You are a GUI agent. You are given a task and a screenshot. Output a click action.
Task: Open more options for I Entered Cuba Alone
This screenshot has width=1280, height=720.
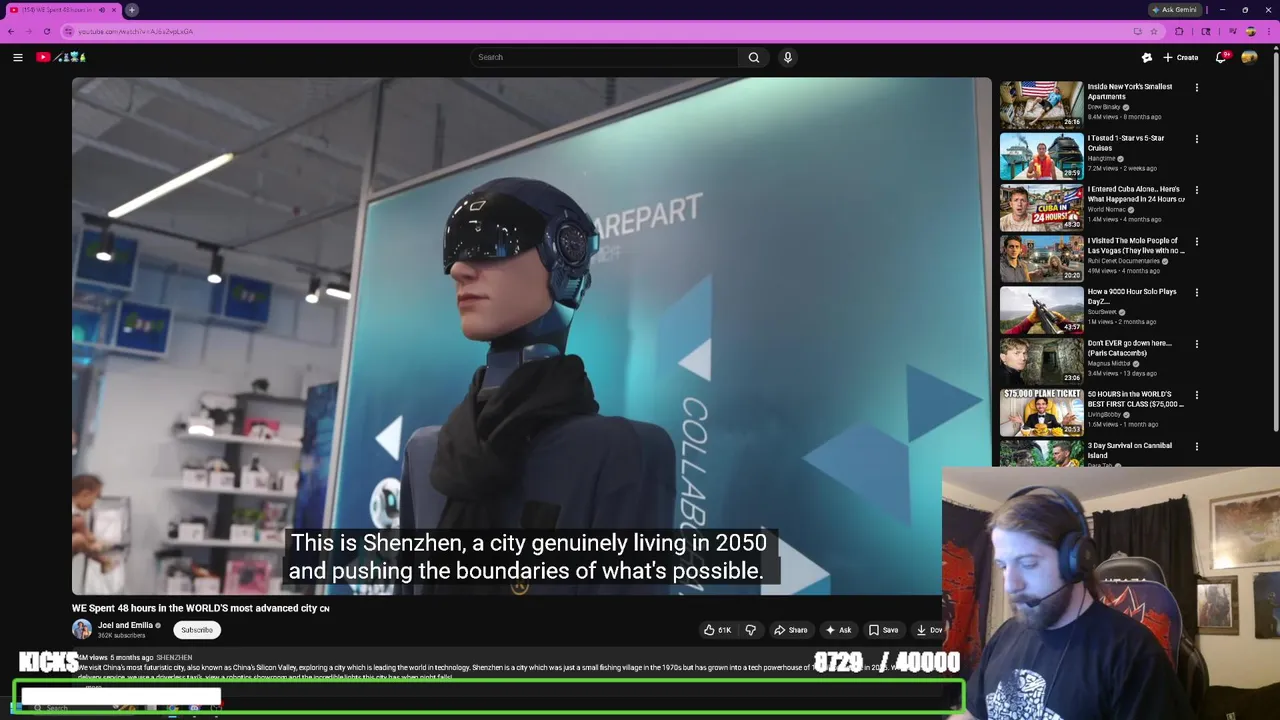[x=1196, y=190]
